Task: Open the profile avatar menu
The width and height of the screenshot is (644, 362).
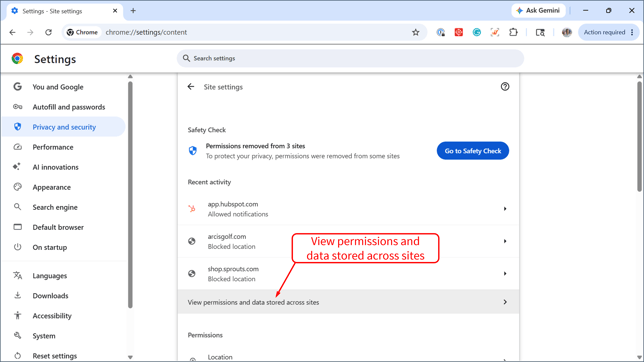Action: point(567,32)
